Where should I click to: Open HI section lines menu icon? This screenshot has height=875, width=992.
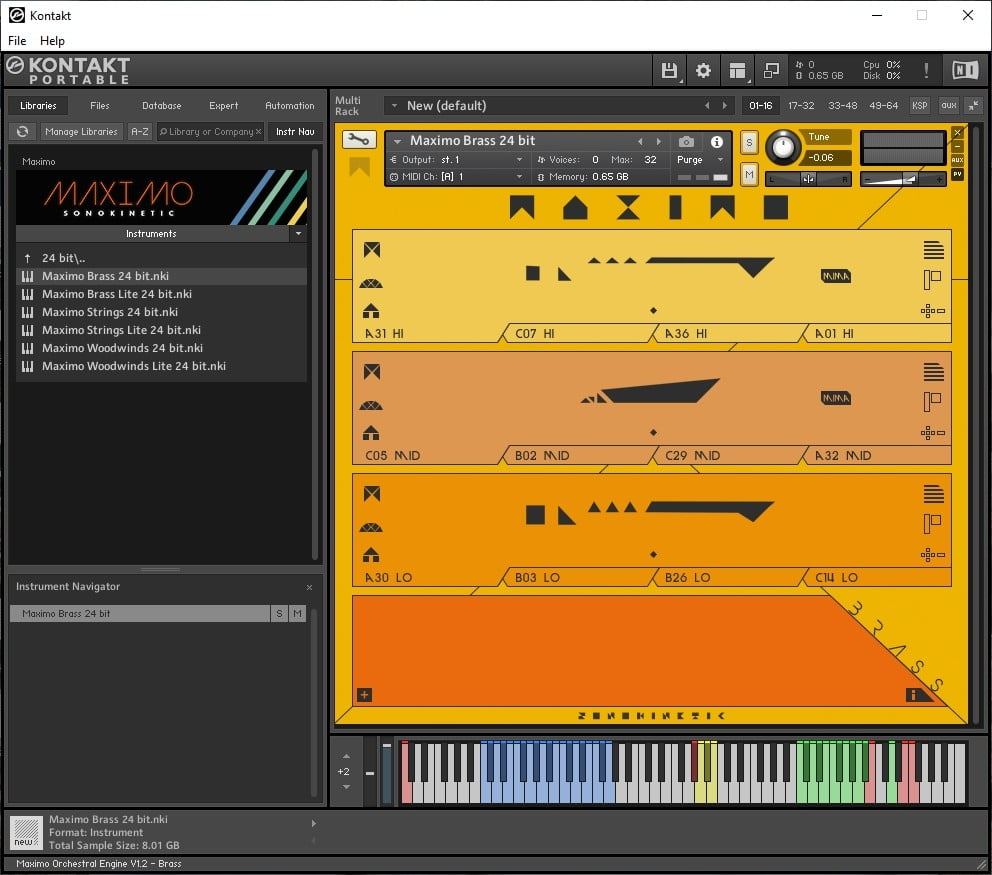[933, 250]
